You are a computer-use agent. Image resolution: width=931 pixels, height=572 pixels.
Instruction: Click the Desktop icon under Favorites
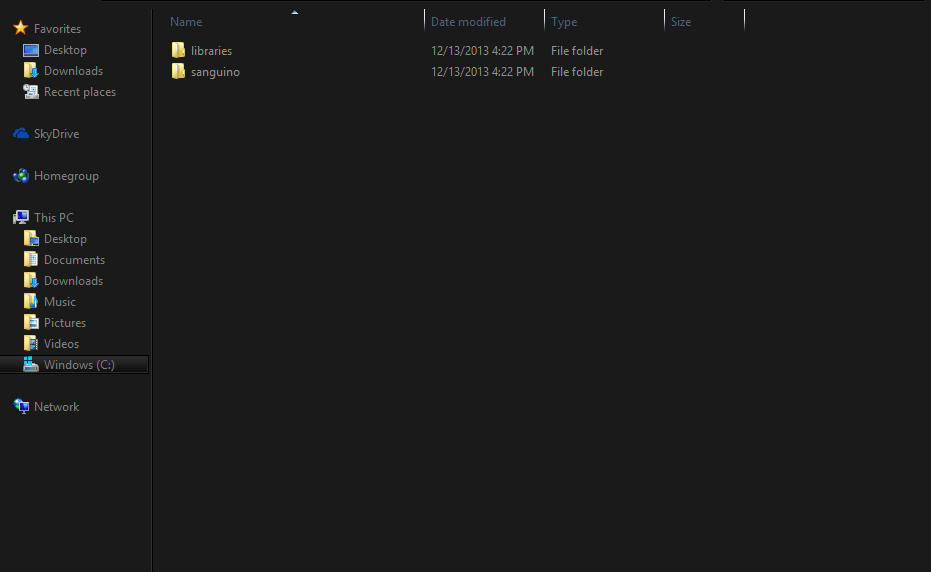click(x=31, y=50)
